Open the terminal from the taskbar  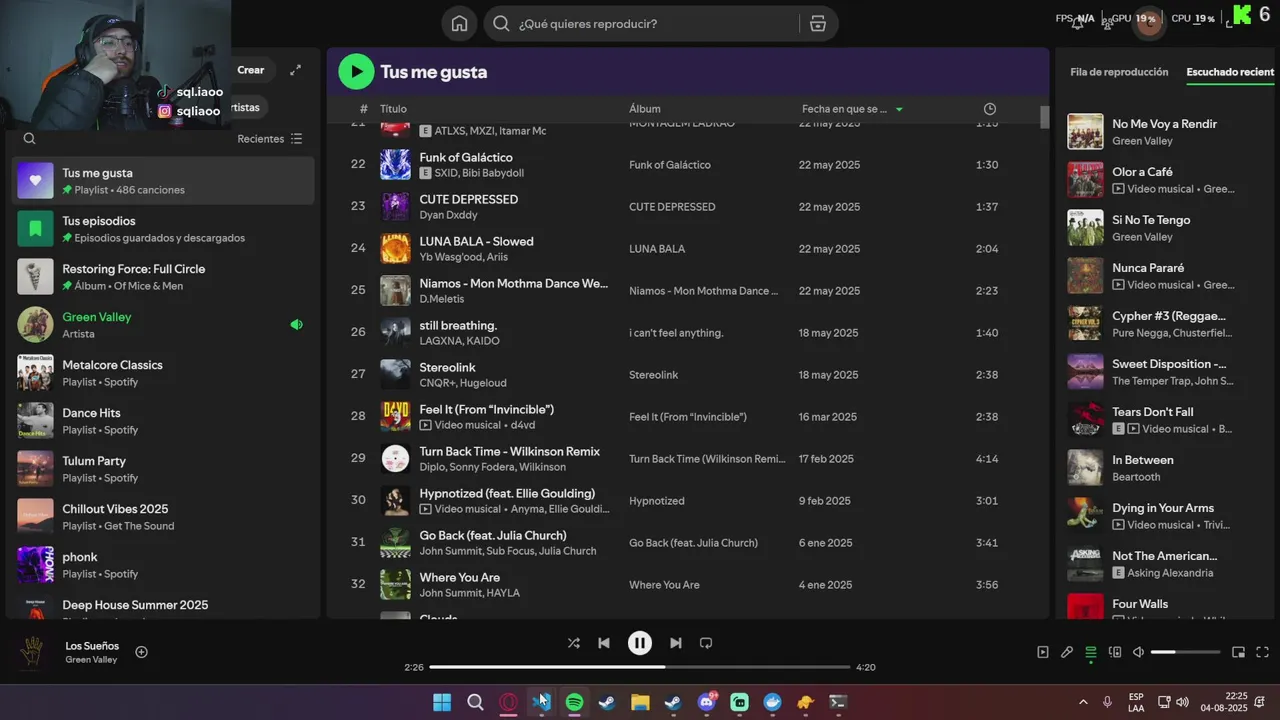[x=838, y=702]
